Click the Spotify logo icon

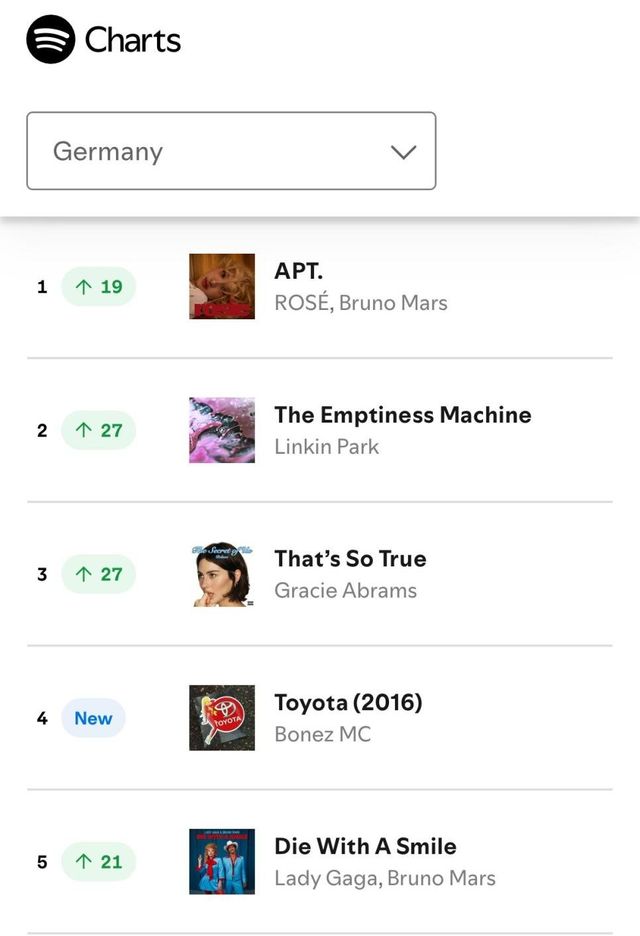coord(51,40)
